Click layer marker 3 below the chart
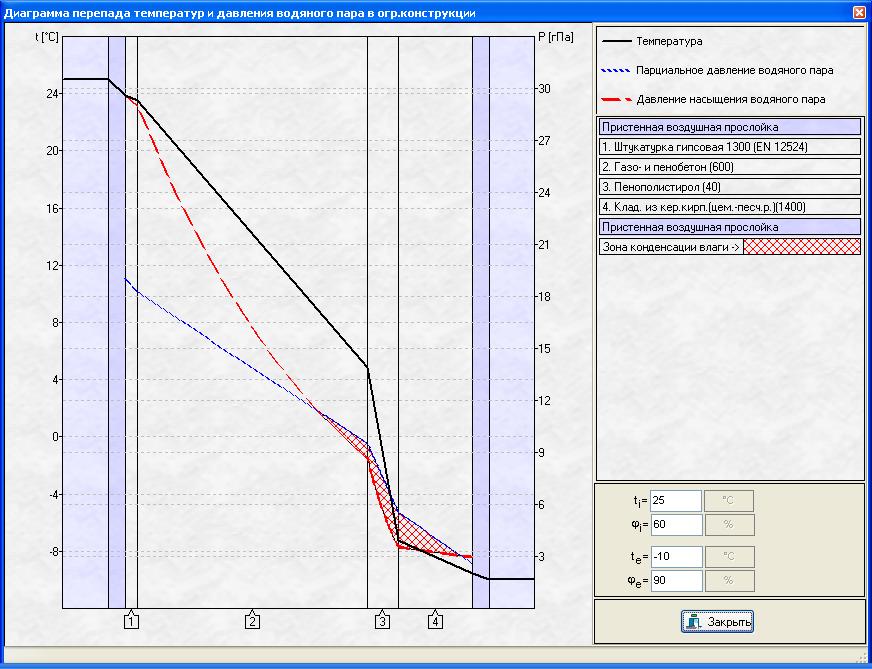Viewport: 872px width, 669px height. coord(382,621)
